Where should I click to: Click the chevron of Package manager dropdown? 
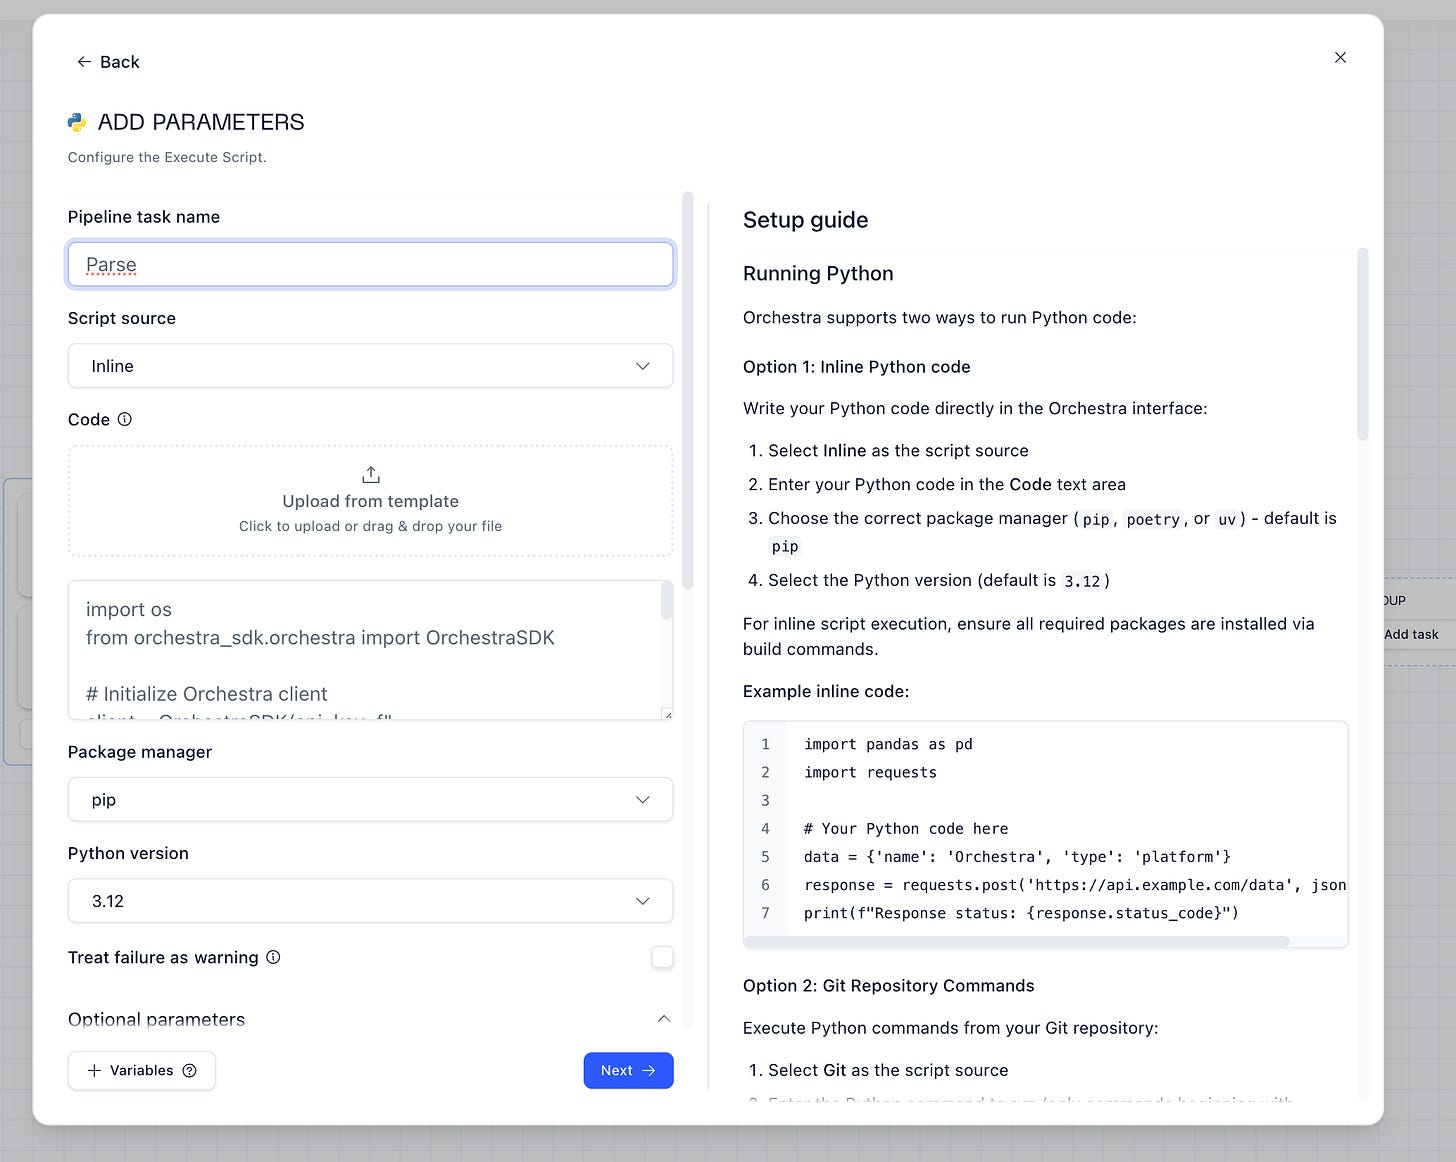[x=643, y=800]
